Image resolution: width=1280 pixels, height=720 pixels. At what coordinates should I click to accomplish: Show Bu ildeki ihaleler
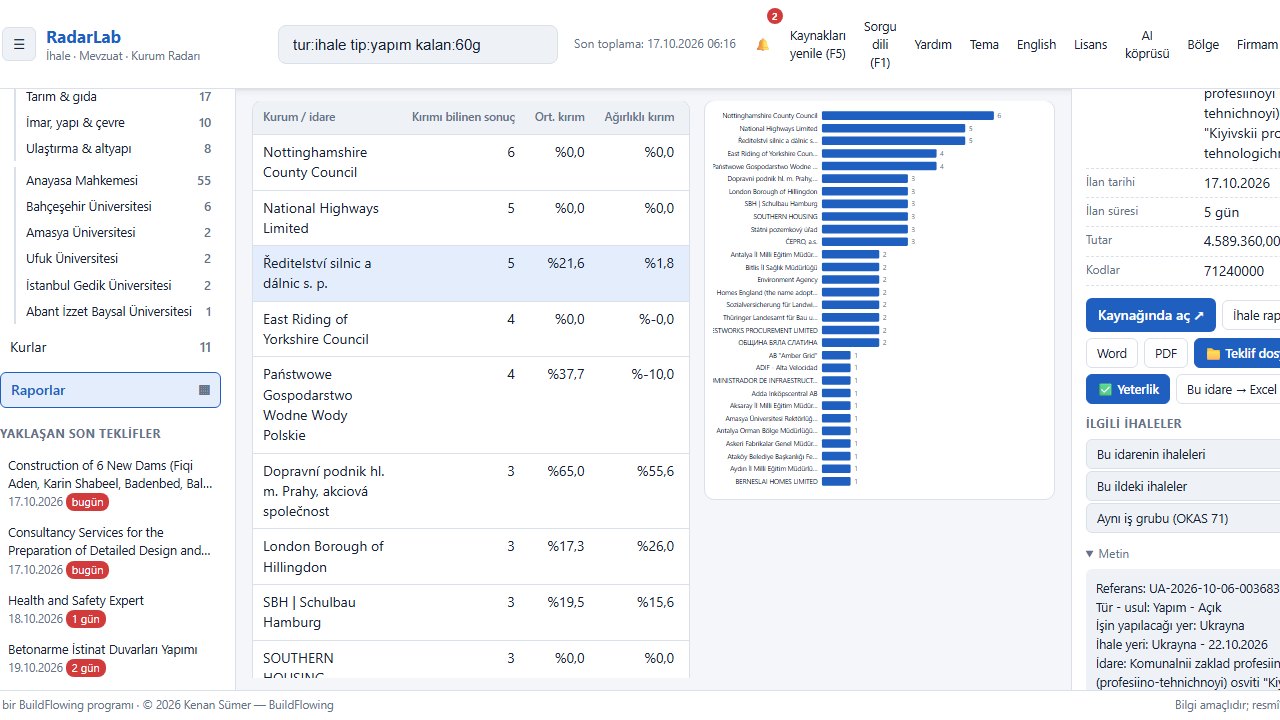pos(1183,486)
